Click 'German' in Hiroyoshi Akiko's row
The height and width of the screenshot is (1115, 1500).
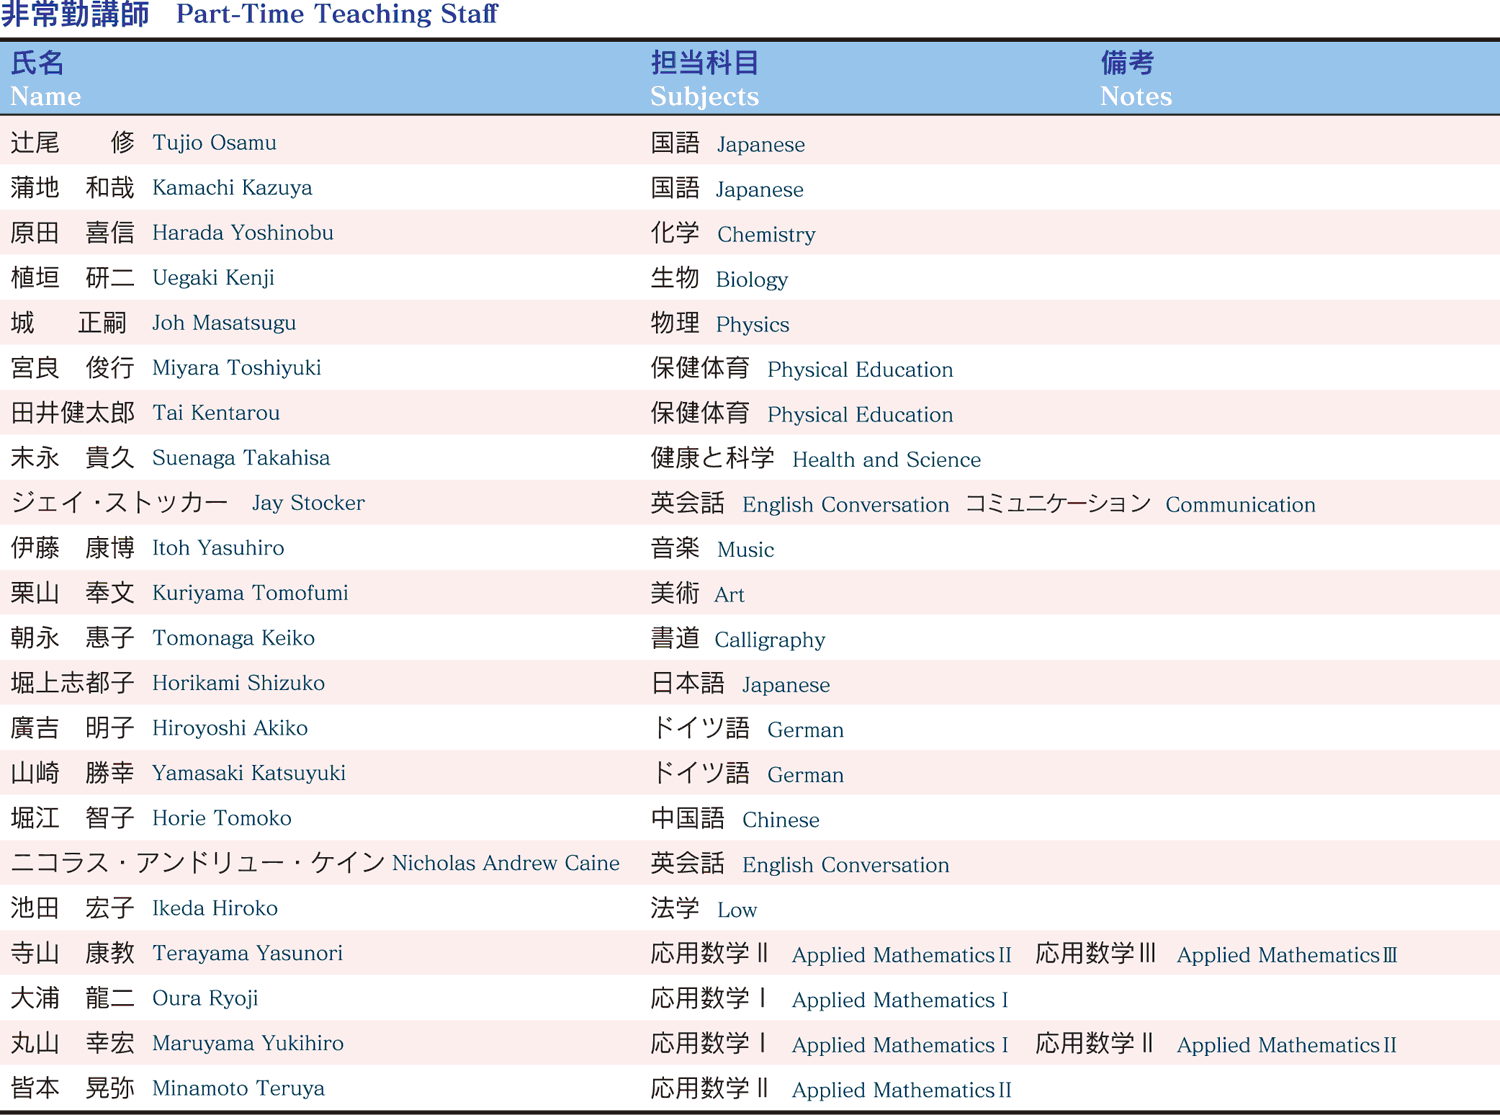tap(805, 729)
